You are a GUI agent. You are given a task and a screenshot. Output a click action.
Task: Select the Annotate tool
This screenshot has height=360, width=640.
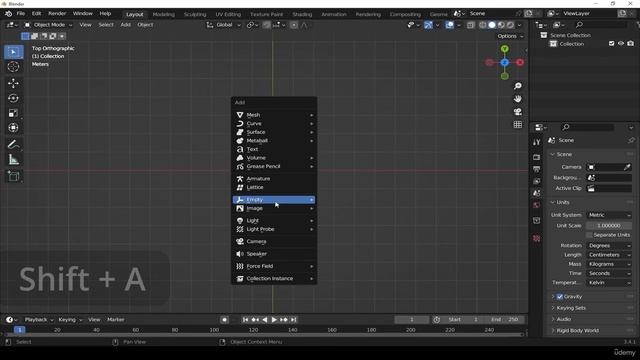[x=13, y=144]
